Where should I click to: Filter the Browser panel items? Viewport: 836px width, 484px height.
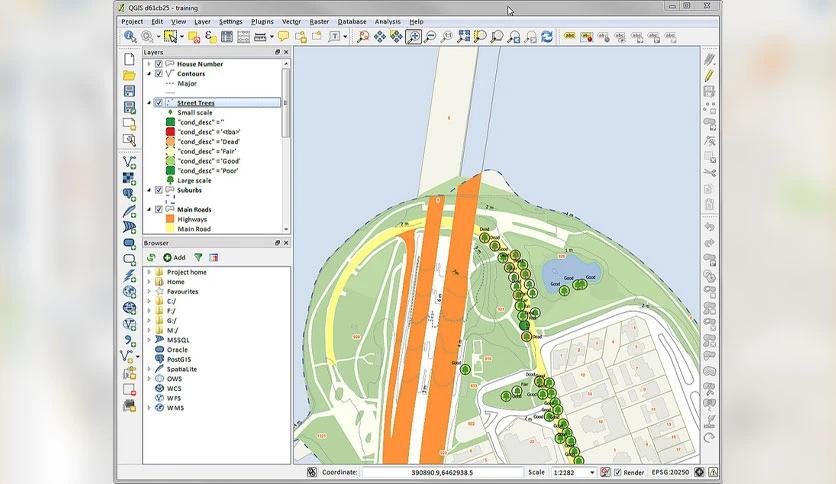198,257
